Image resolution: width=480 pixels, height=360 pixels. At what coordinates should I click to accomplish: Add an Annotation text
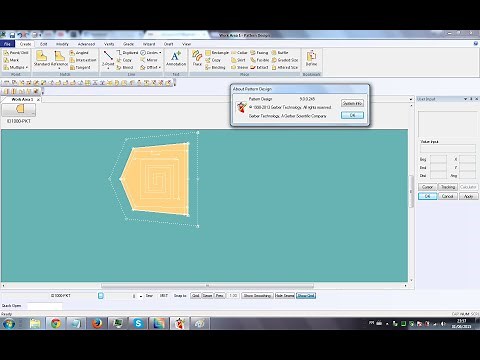pyautogui.click(x=176, y=58)
